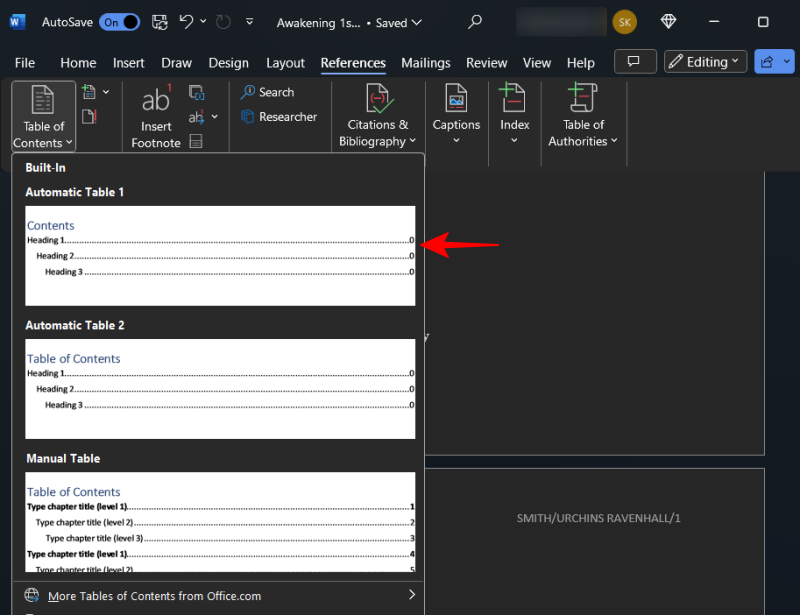Click the Undo arrow
The width and height of the screenshot is (800, 615).
(x=187, y=21)
